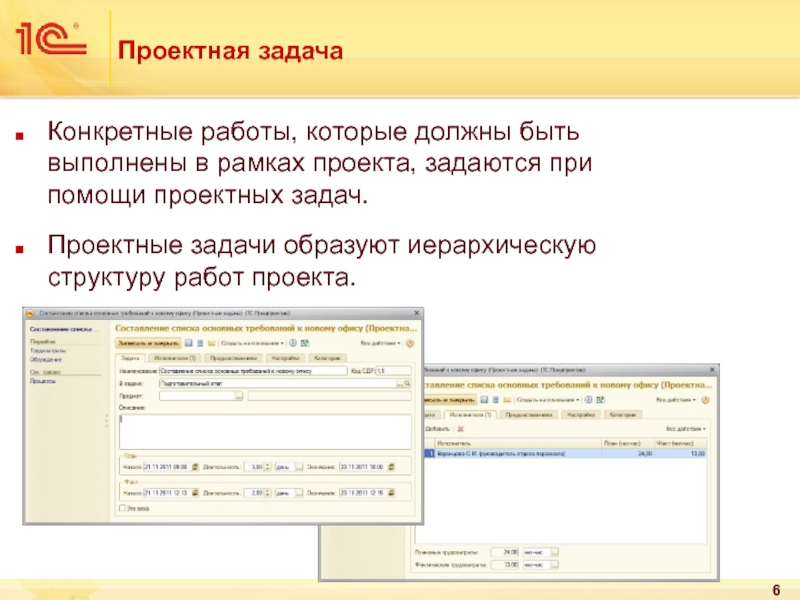Screen dimensions: 800x600
Task: Click the 1C app icon in front window title bar
Action: (x=31, y=313)
